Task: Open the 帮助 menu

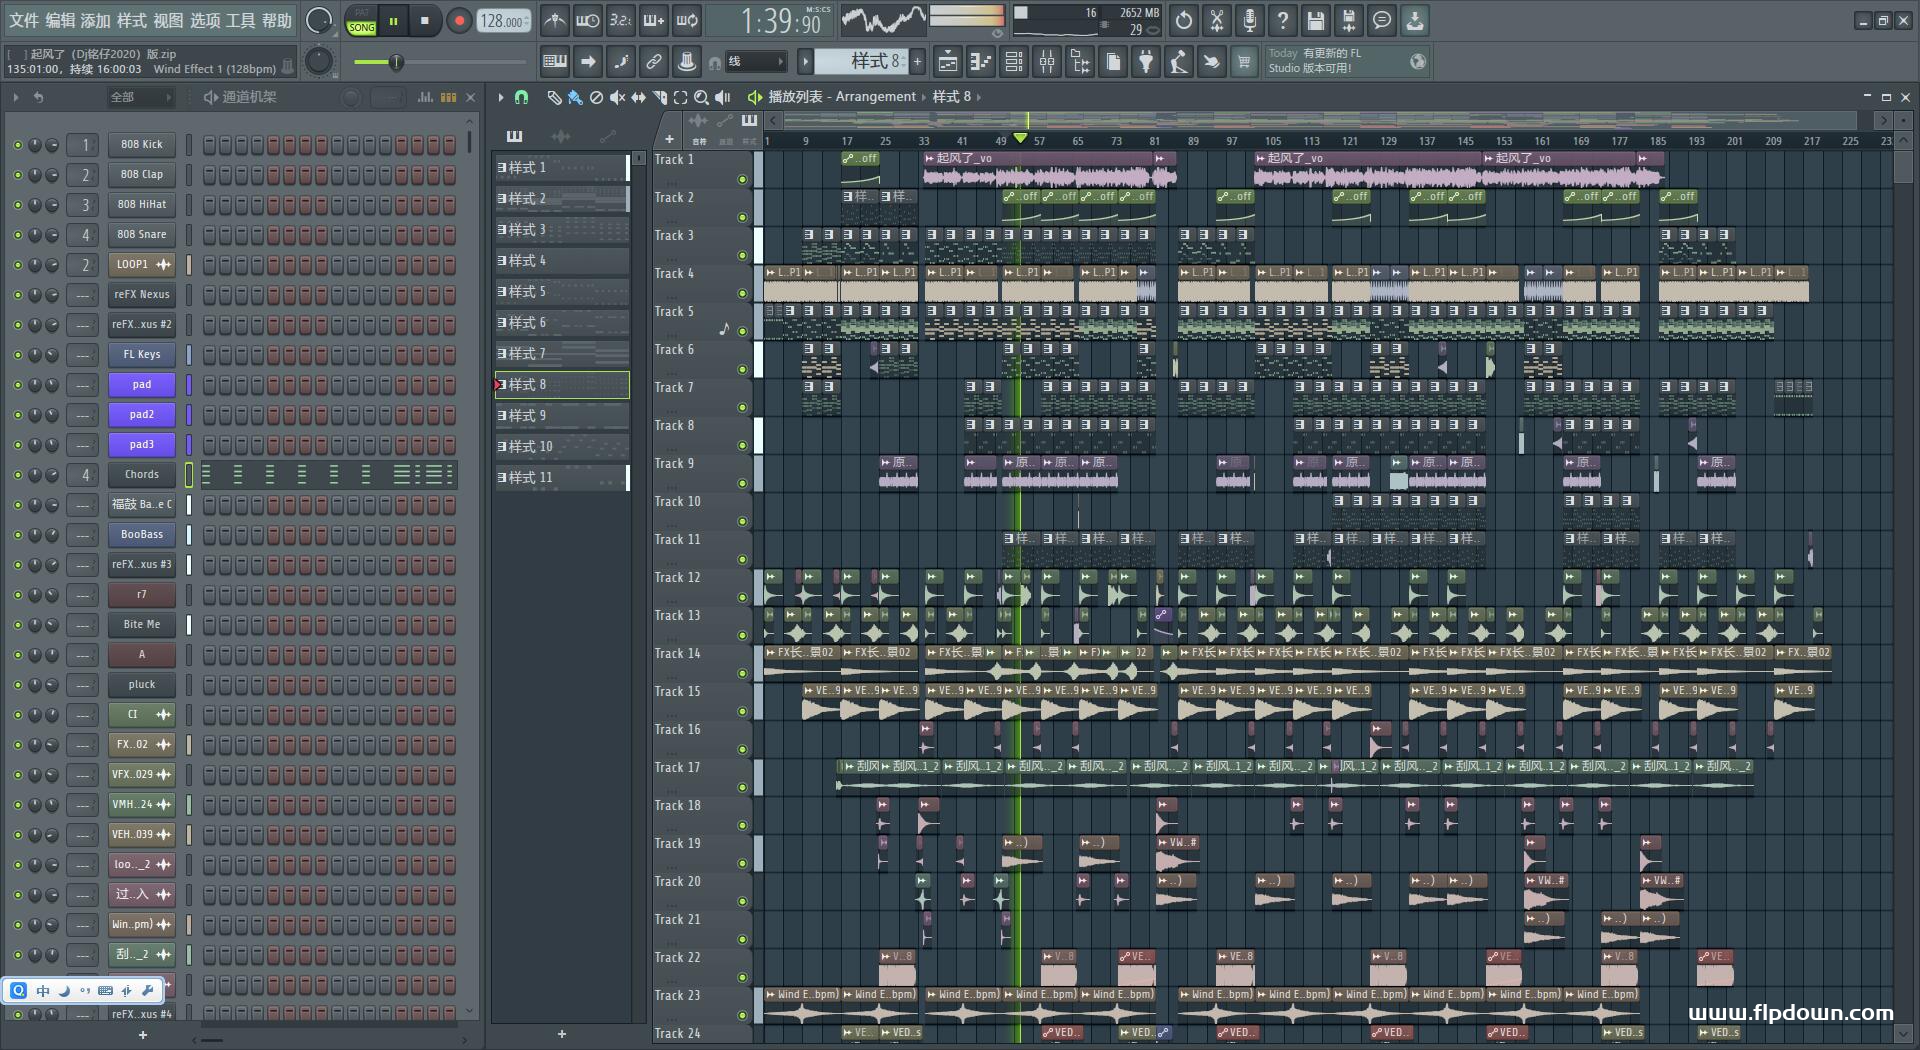Action: [x=277, y=21]
